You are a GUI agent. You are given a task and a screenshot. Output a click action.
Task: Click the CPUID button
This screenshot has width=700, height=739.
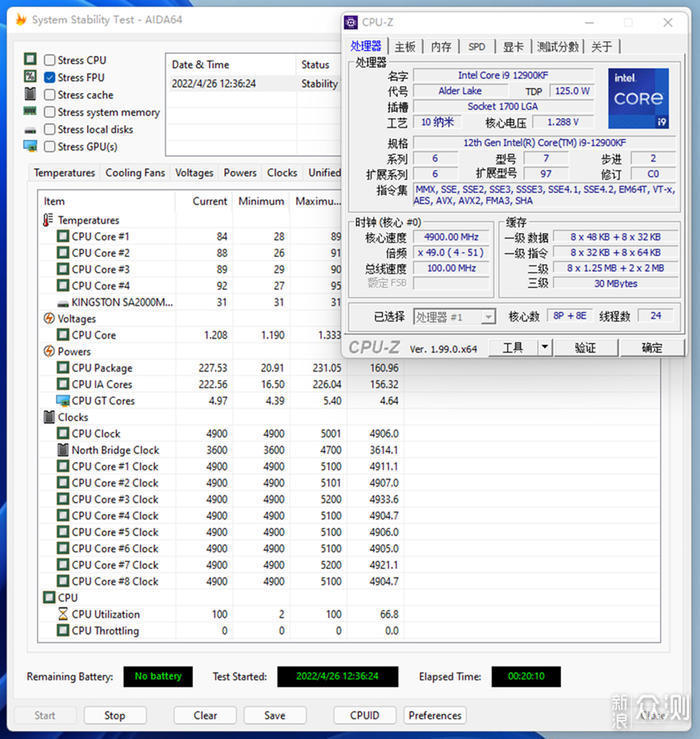[364, 715]
